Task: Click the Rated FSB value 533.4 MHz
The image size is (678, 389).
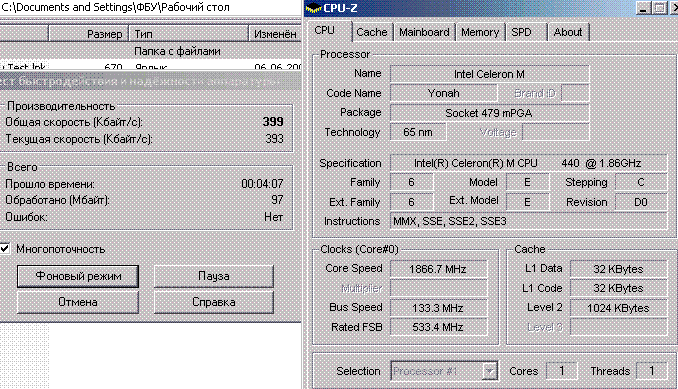Action: coord(438,327)
